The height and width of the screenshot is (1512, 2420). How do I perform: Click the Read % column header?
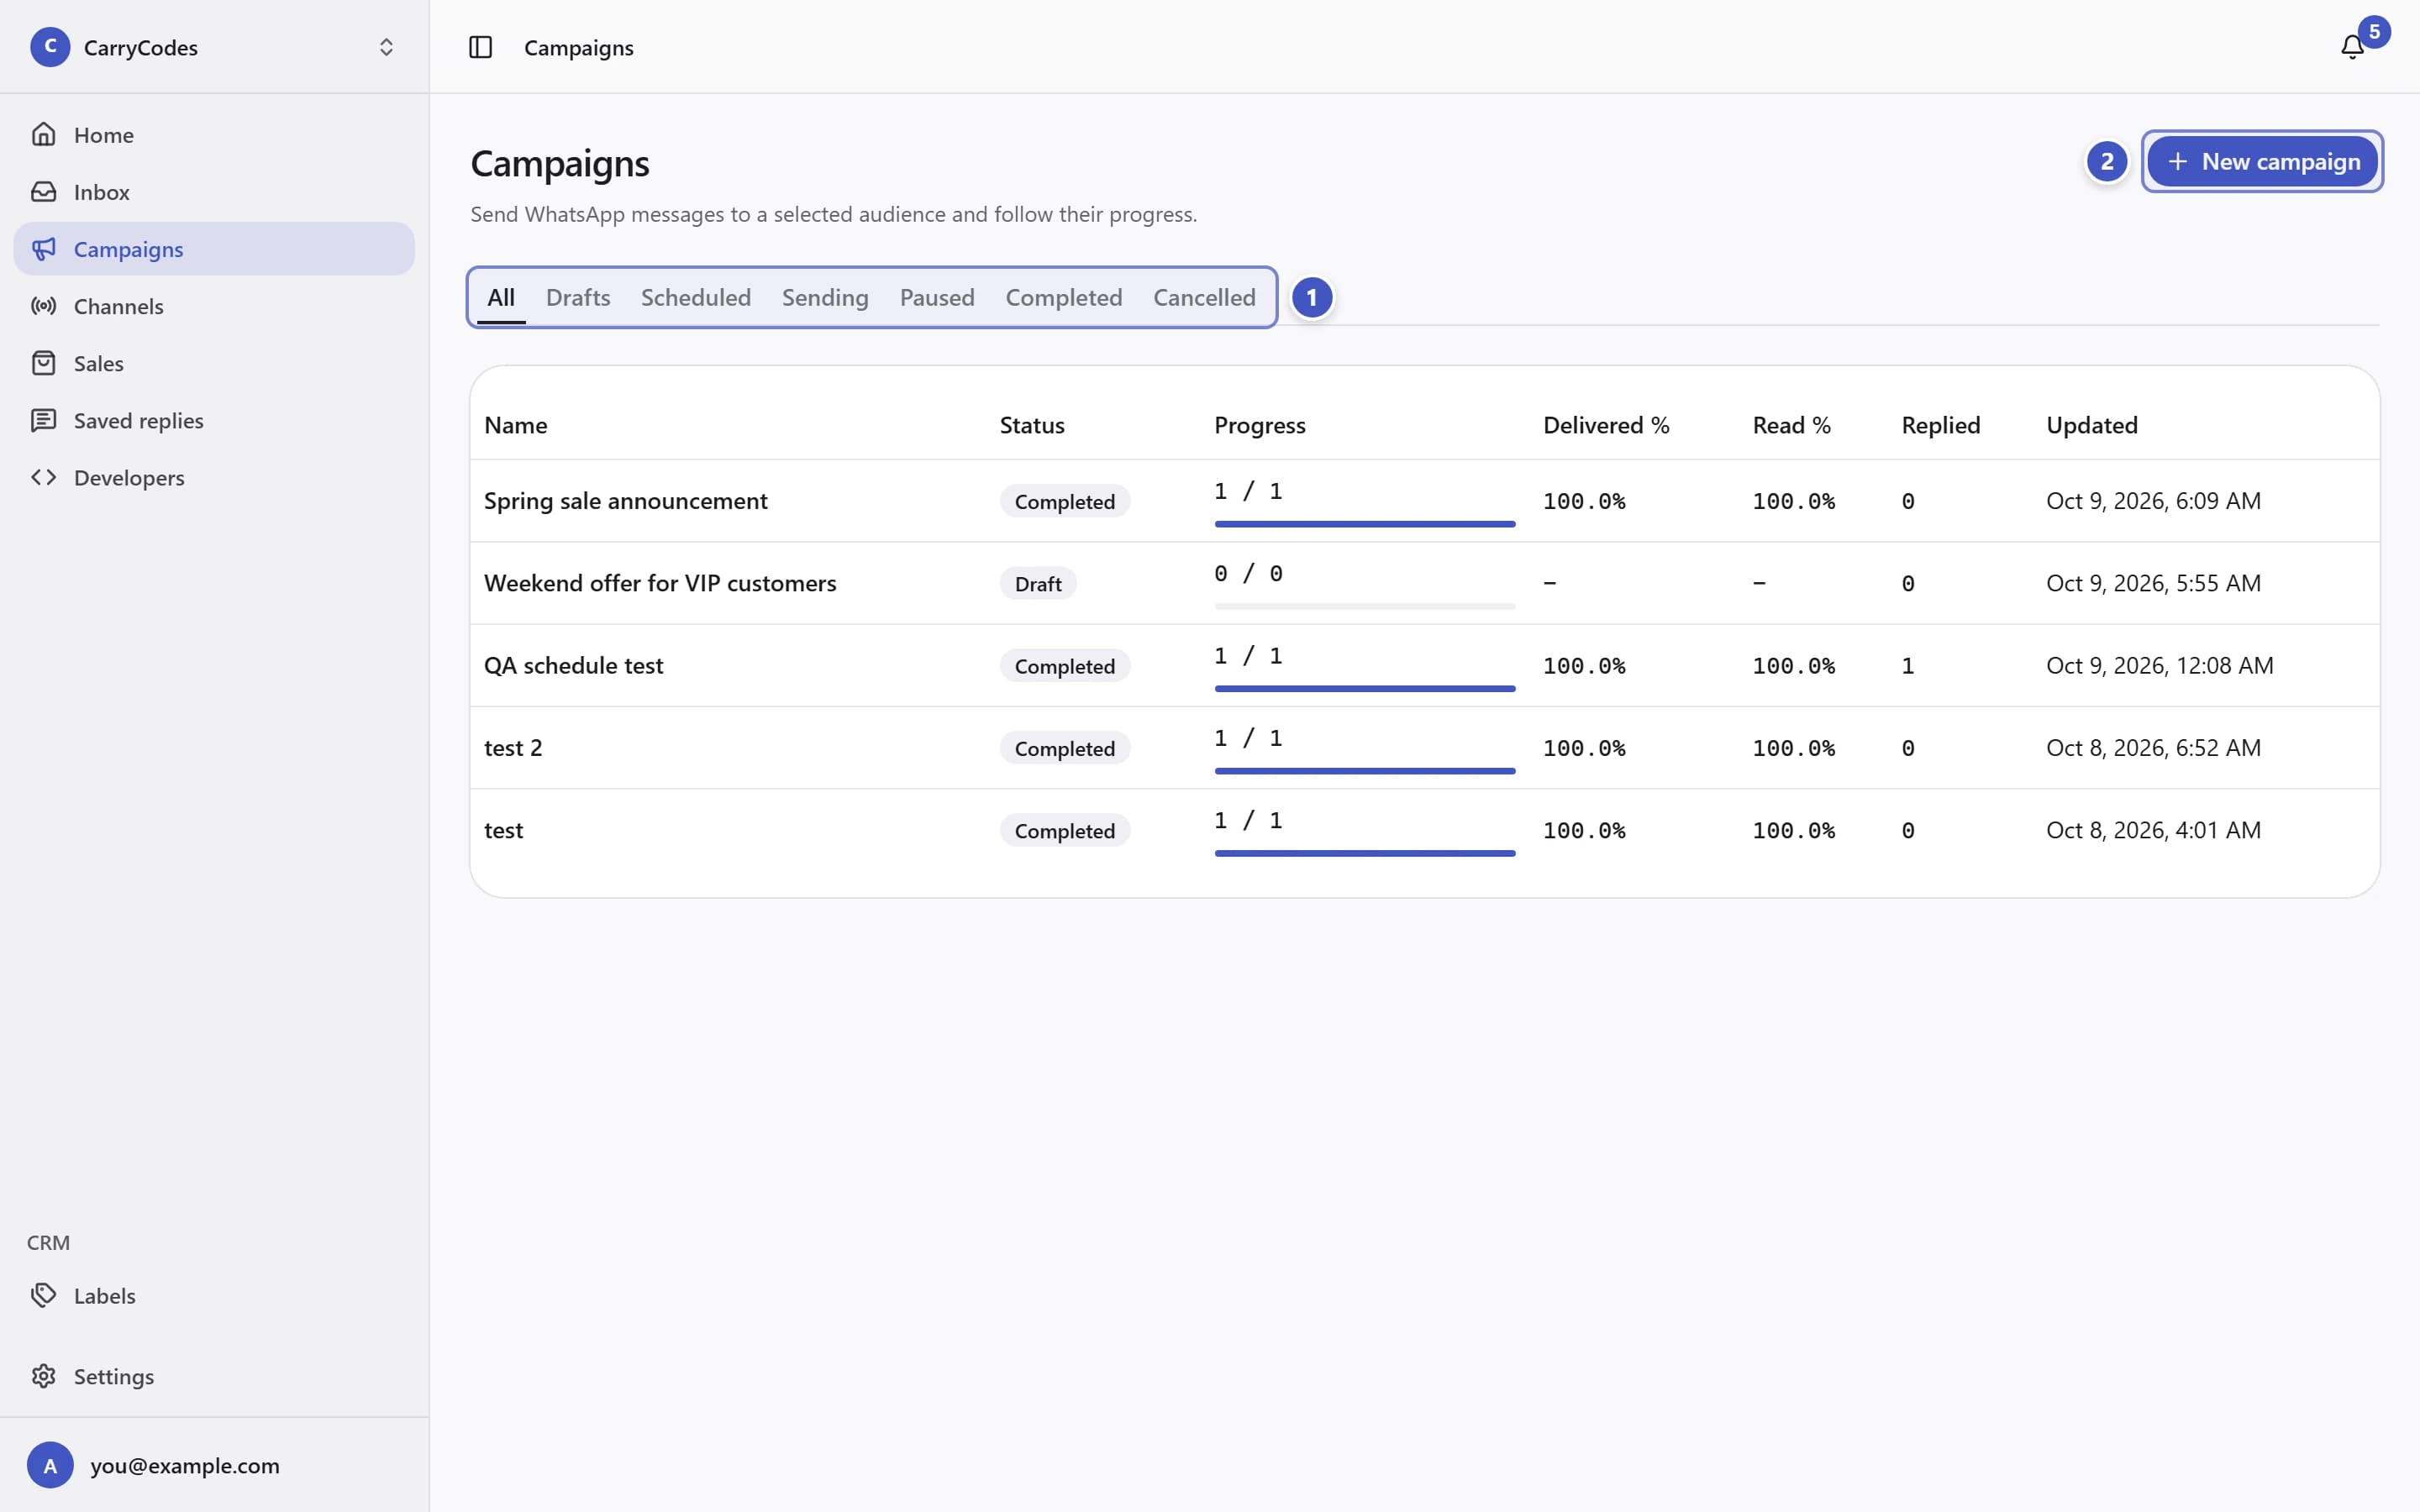(1791, 425)
